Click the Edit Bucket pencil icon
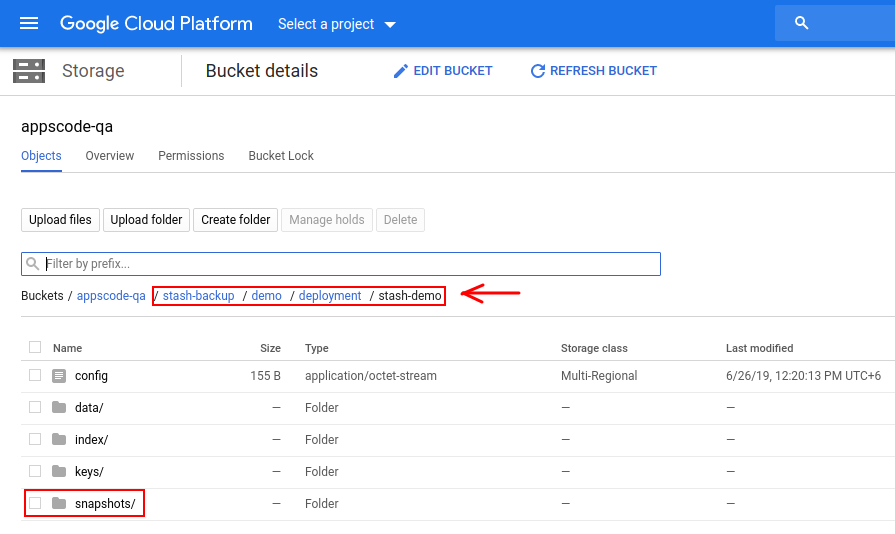 pyautogui.click(x=401, y=71)
